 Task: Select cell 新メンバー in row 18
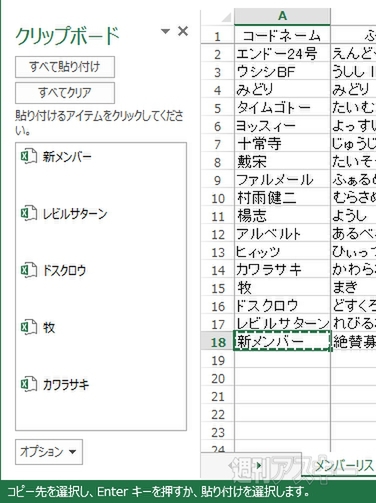pos(282,341)
